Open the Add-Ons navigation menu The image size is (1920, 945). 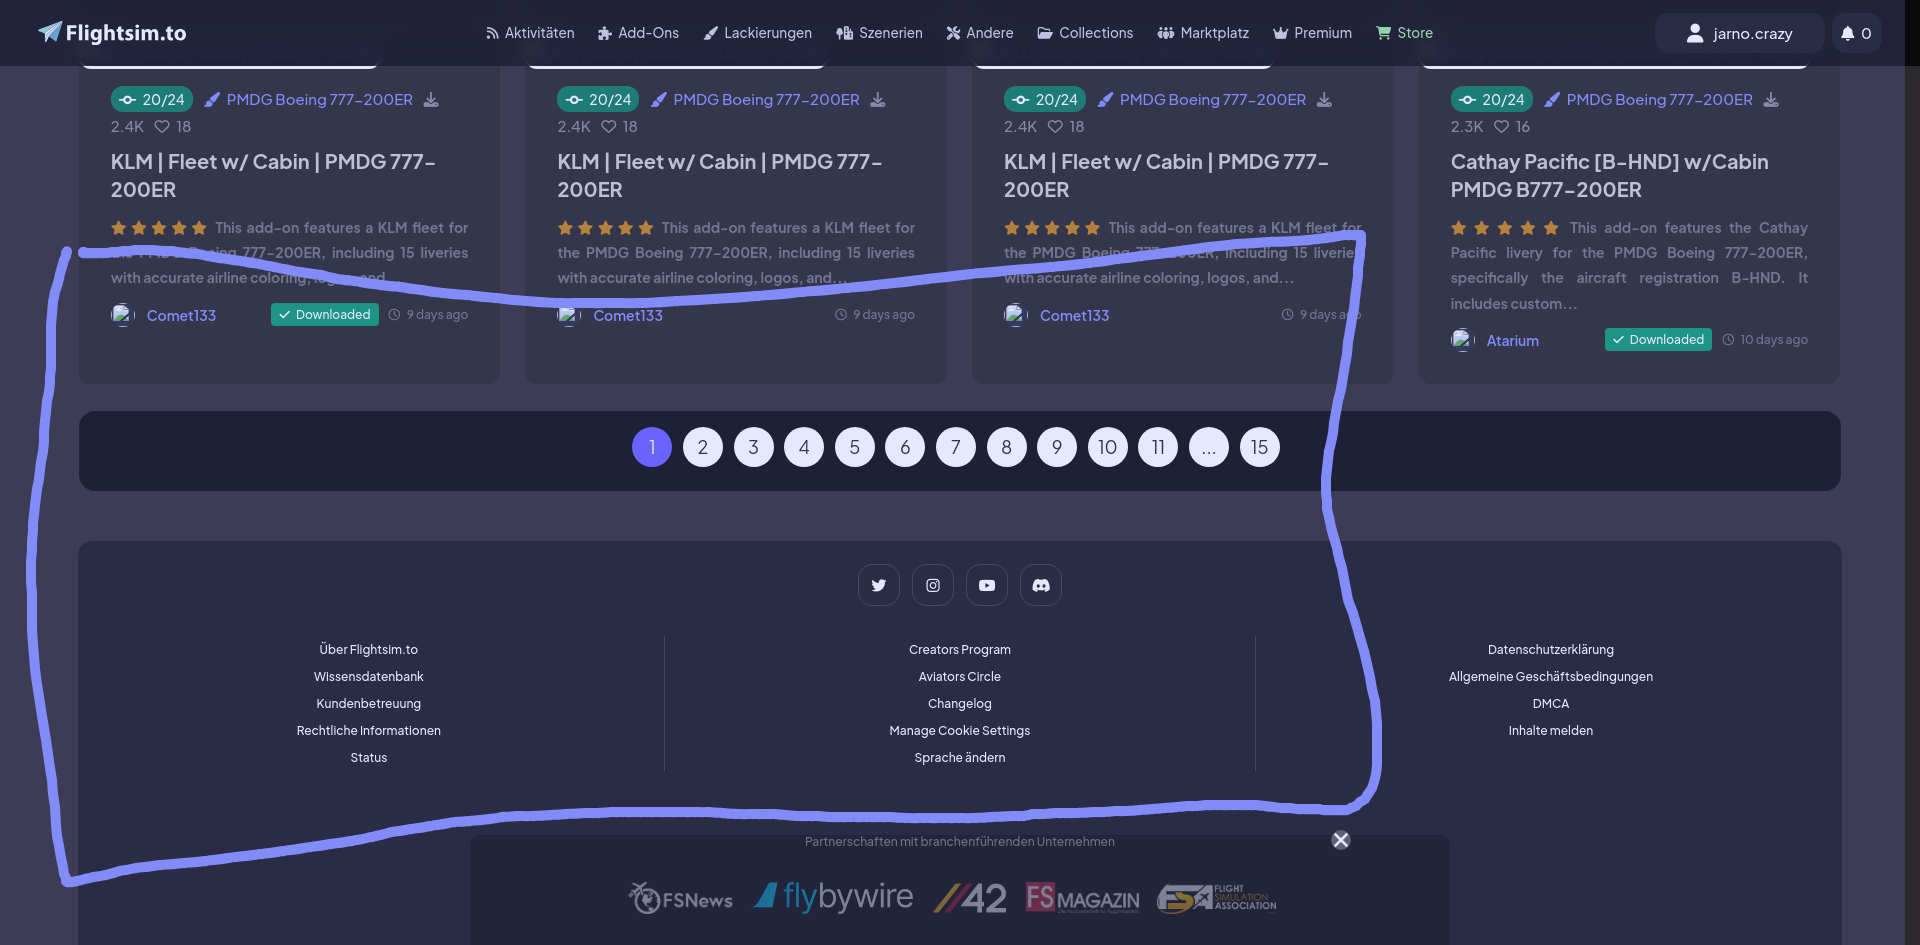638,33
